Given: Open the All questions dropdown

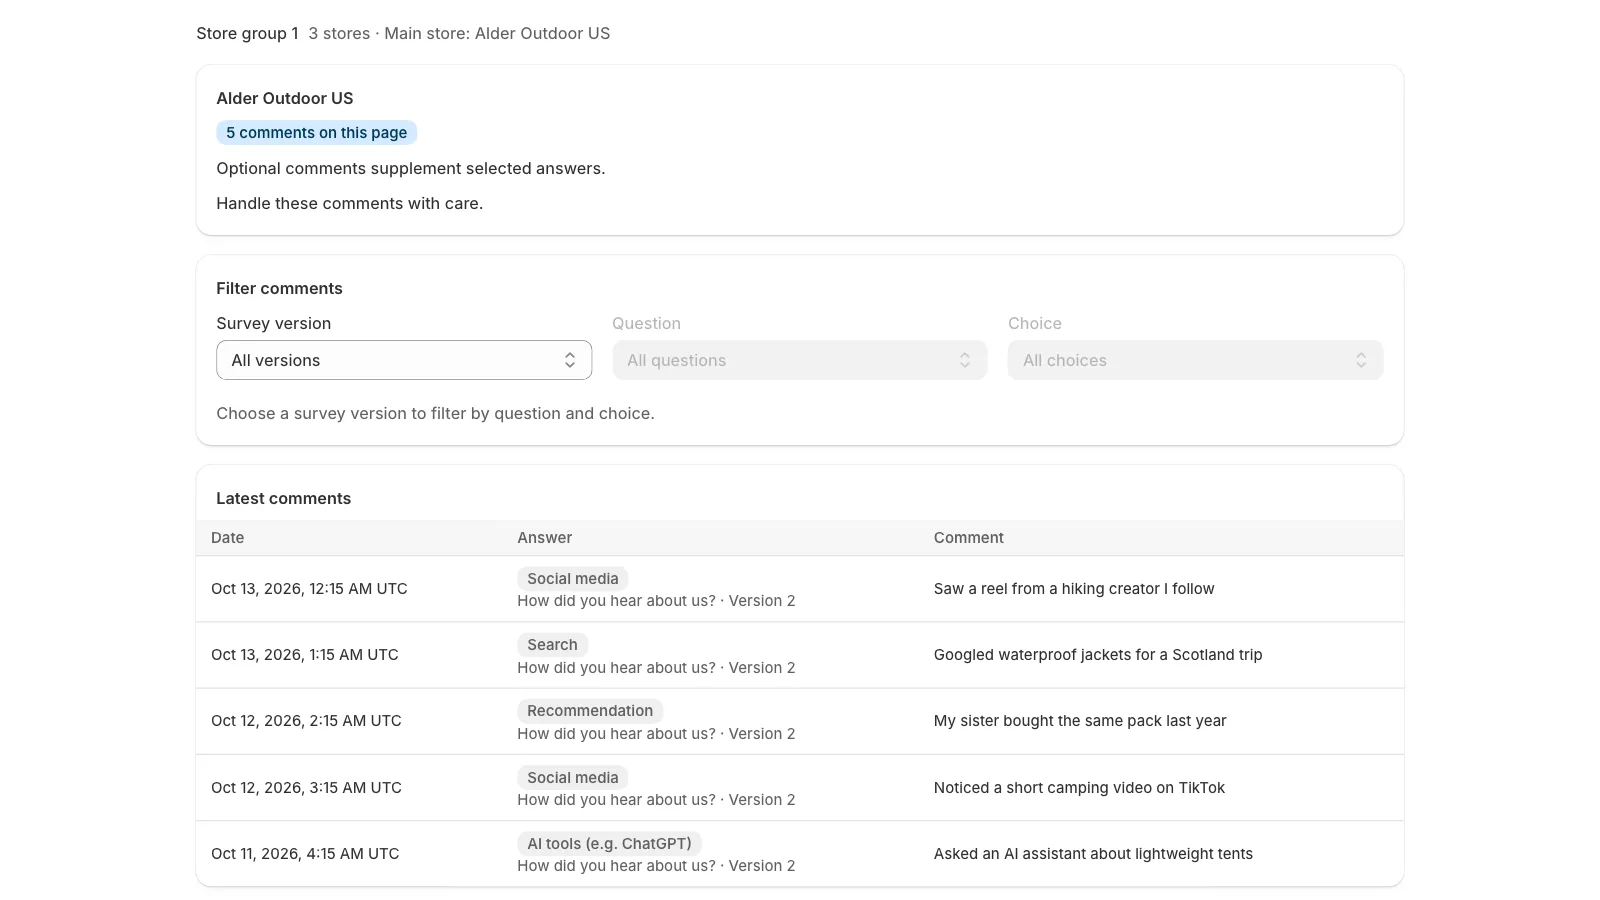Looking at the screenshot, I should (x=799, y=360).
